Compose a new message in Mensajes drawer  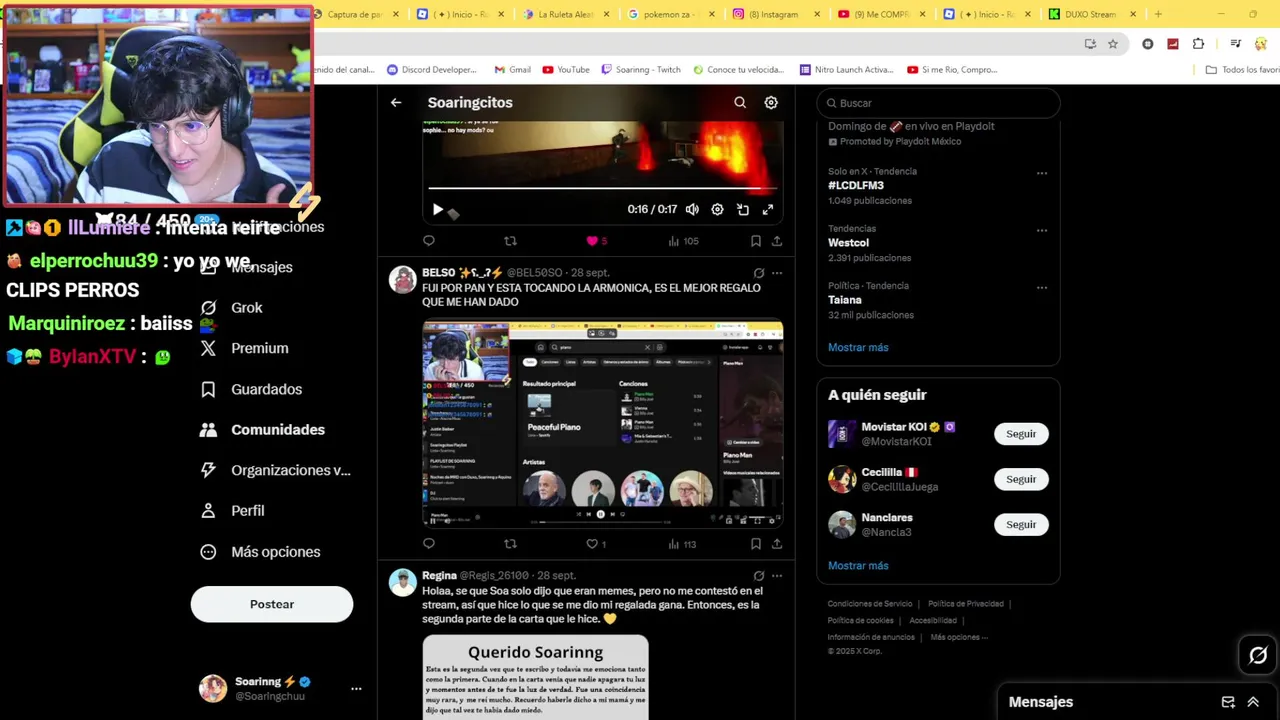(1228, 702)
